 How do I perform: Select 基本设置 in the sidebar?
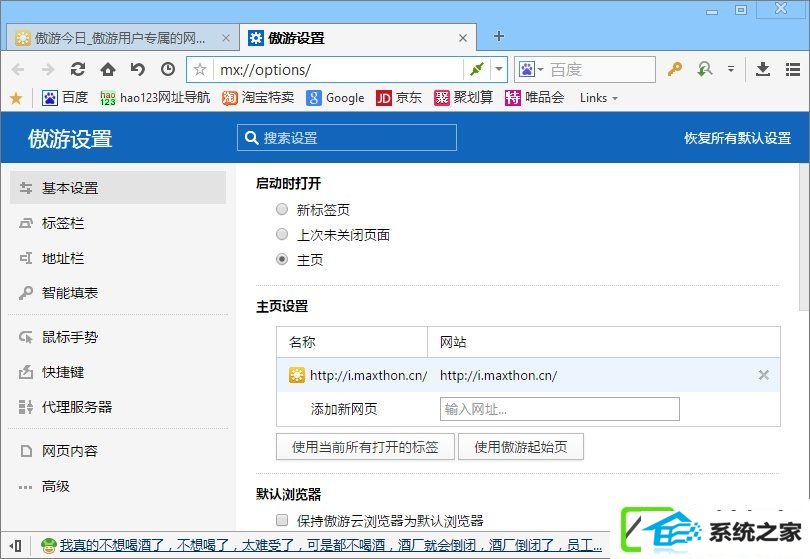coord(118,188)
